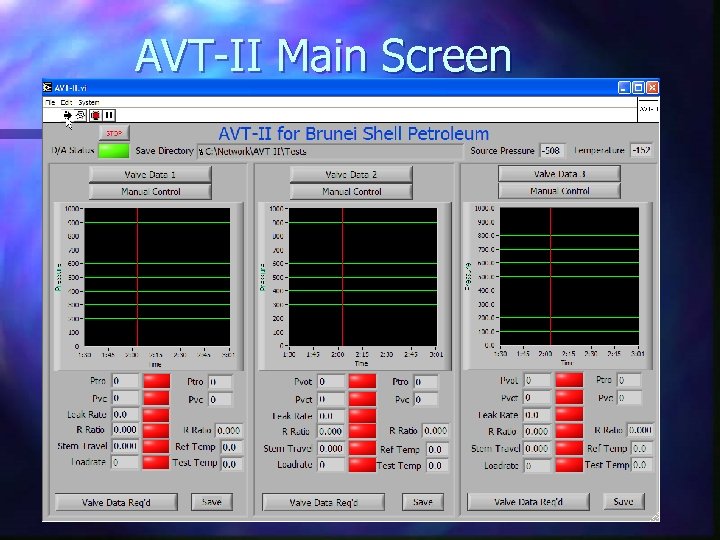
Task: Click the red LED beside Loadrate in the Valve Data 2 panel
Action: click(362, 464)
